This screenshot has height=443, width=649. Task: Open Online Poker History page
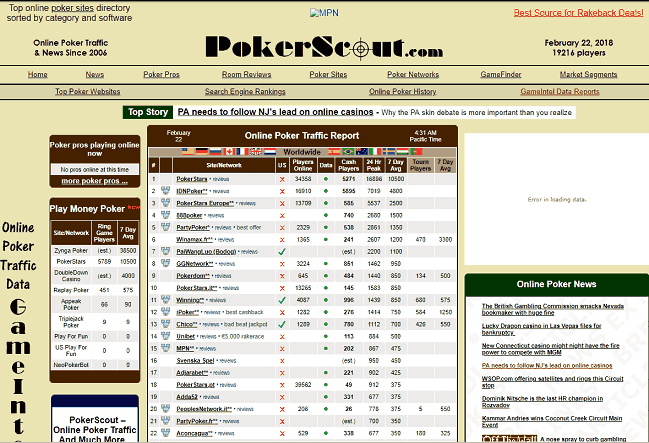pos(403,91)
